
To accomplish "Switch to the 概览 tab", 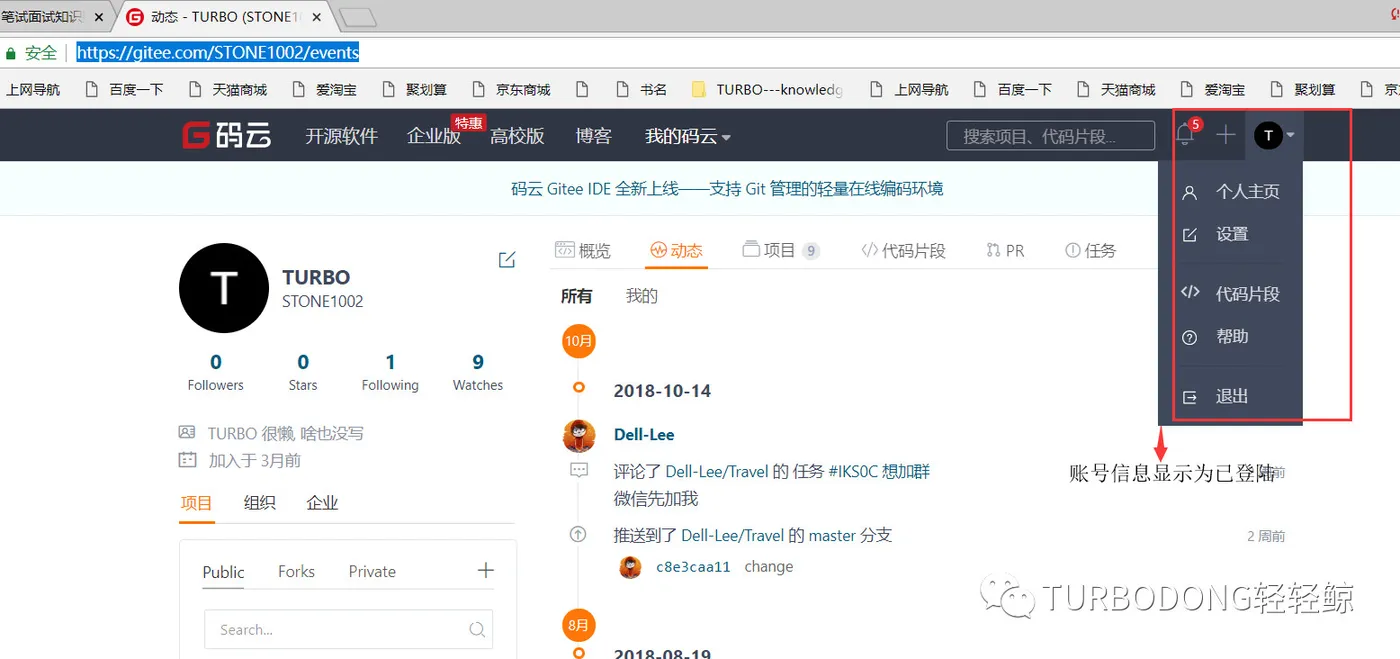I will click(583, 250).
